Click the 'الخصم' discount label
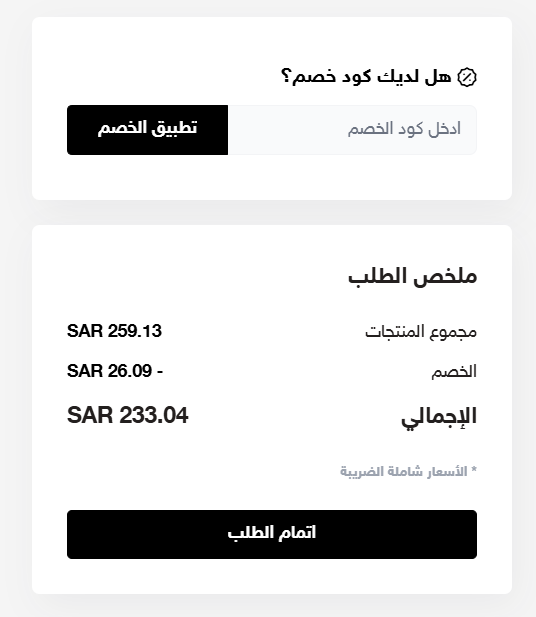Image resolution: width=536 pixels, height=617 pixels. [454, 371]
